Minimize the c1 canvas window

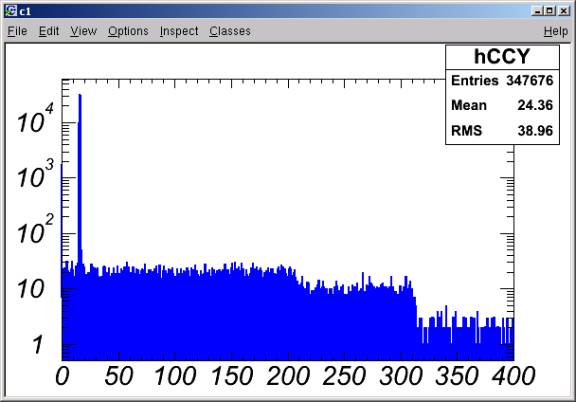[537, 11]
